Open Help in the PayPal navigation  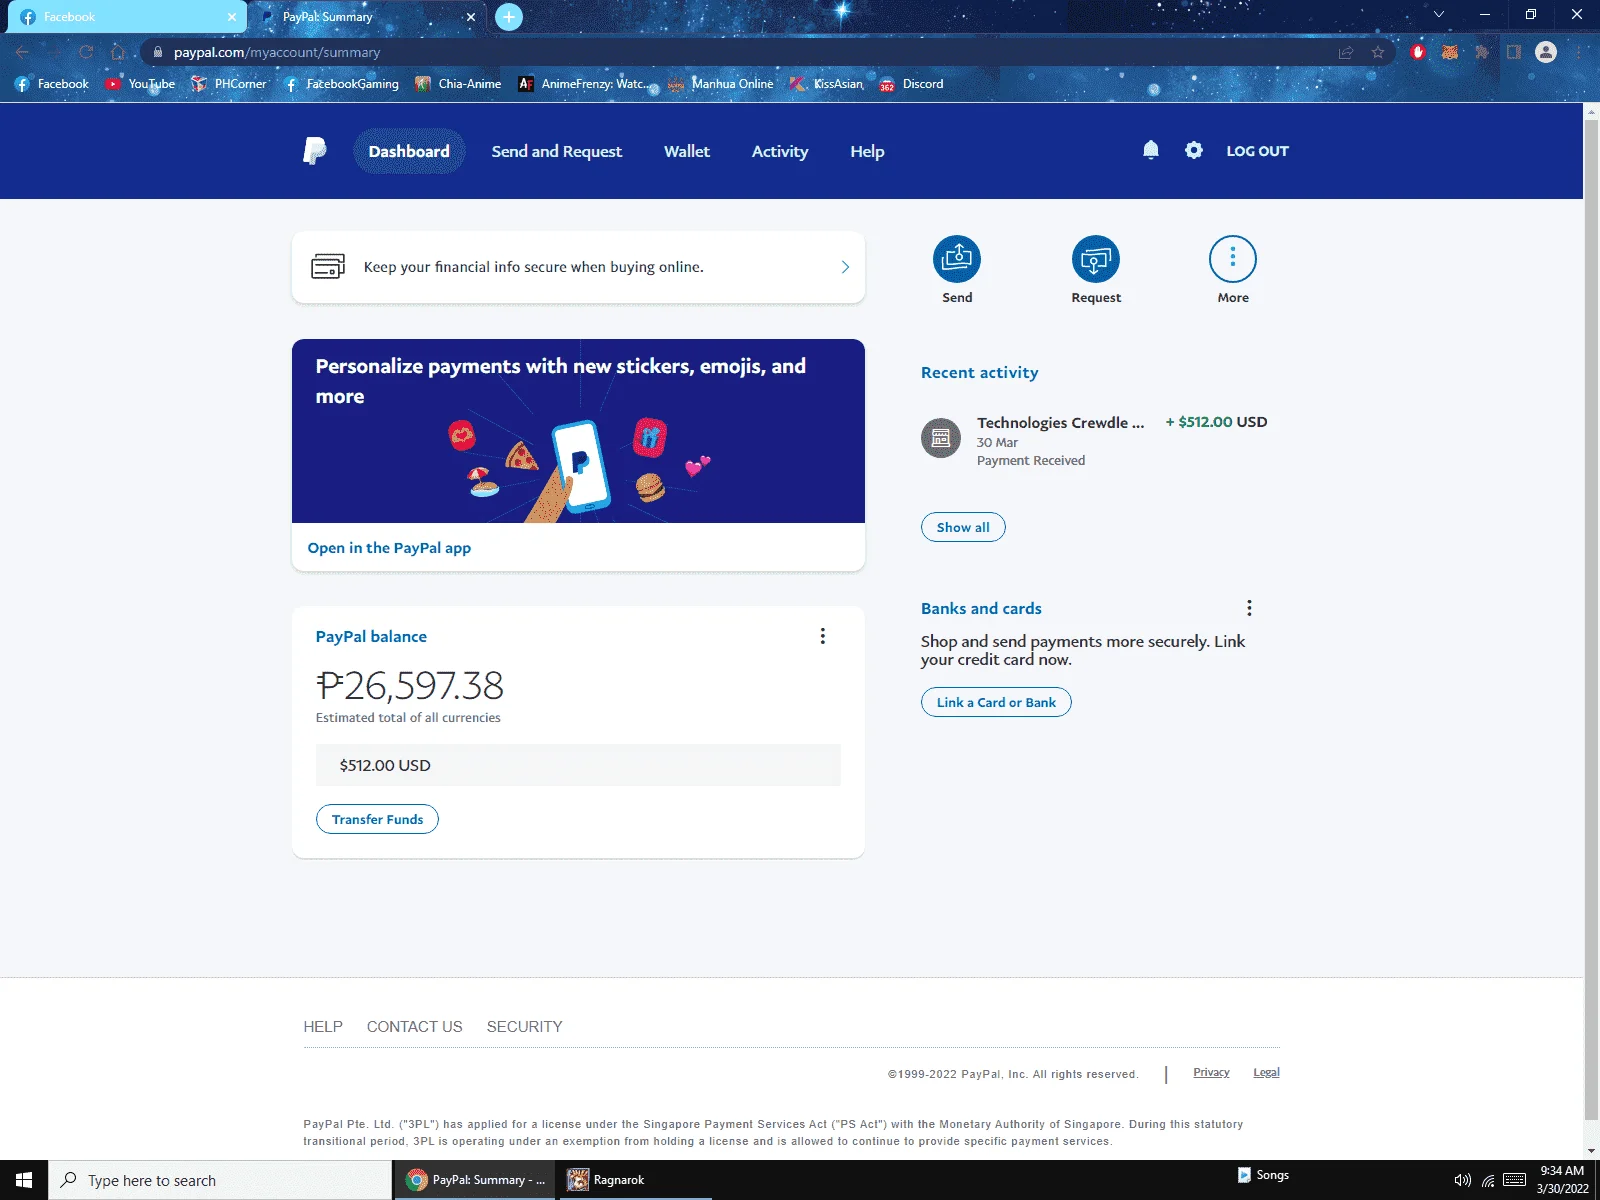tap(867, 151)
